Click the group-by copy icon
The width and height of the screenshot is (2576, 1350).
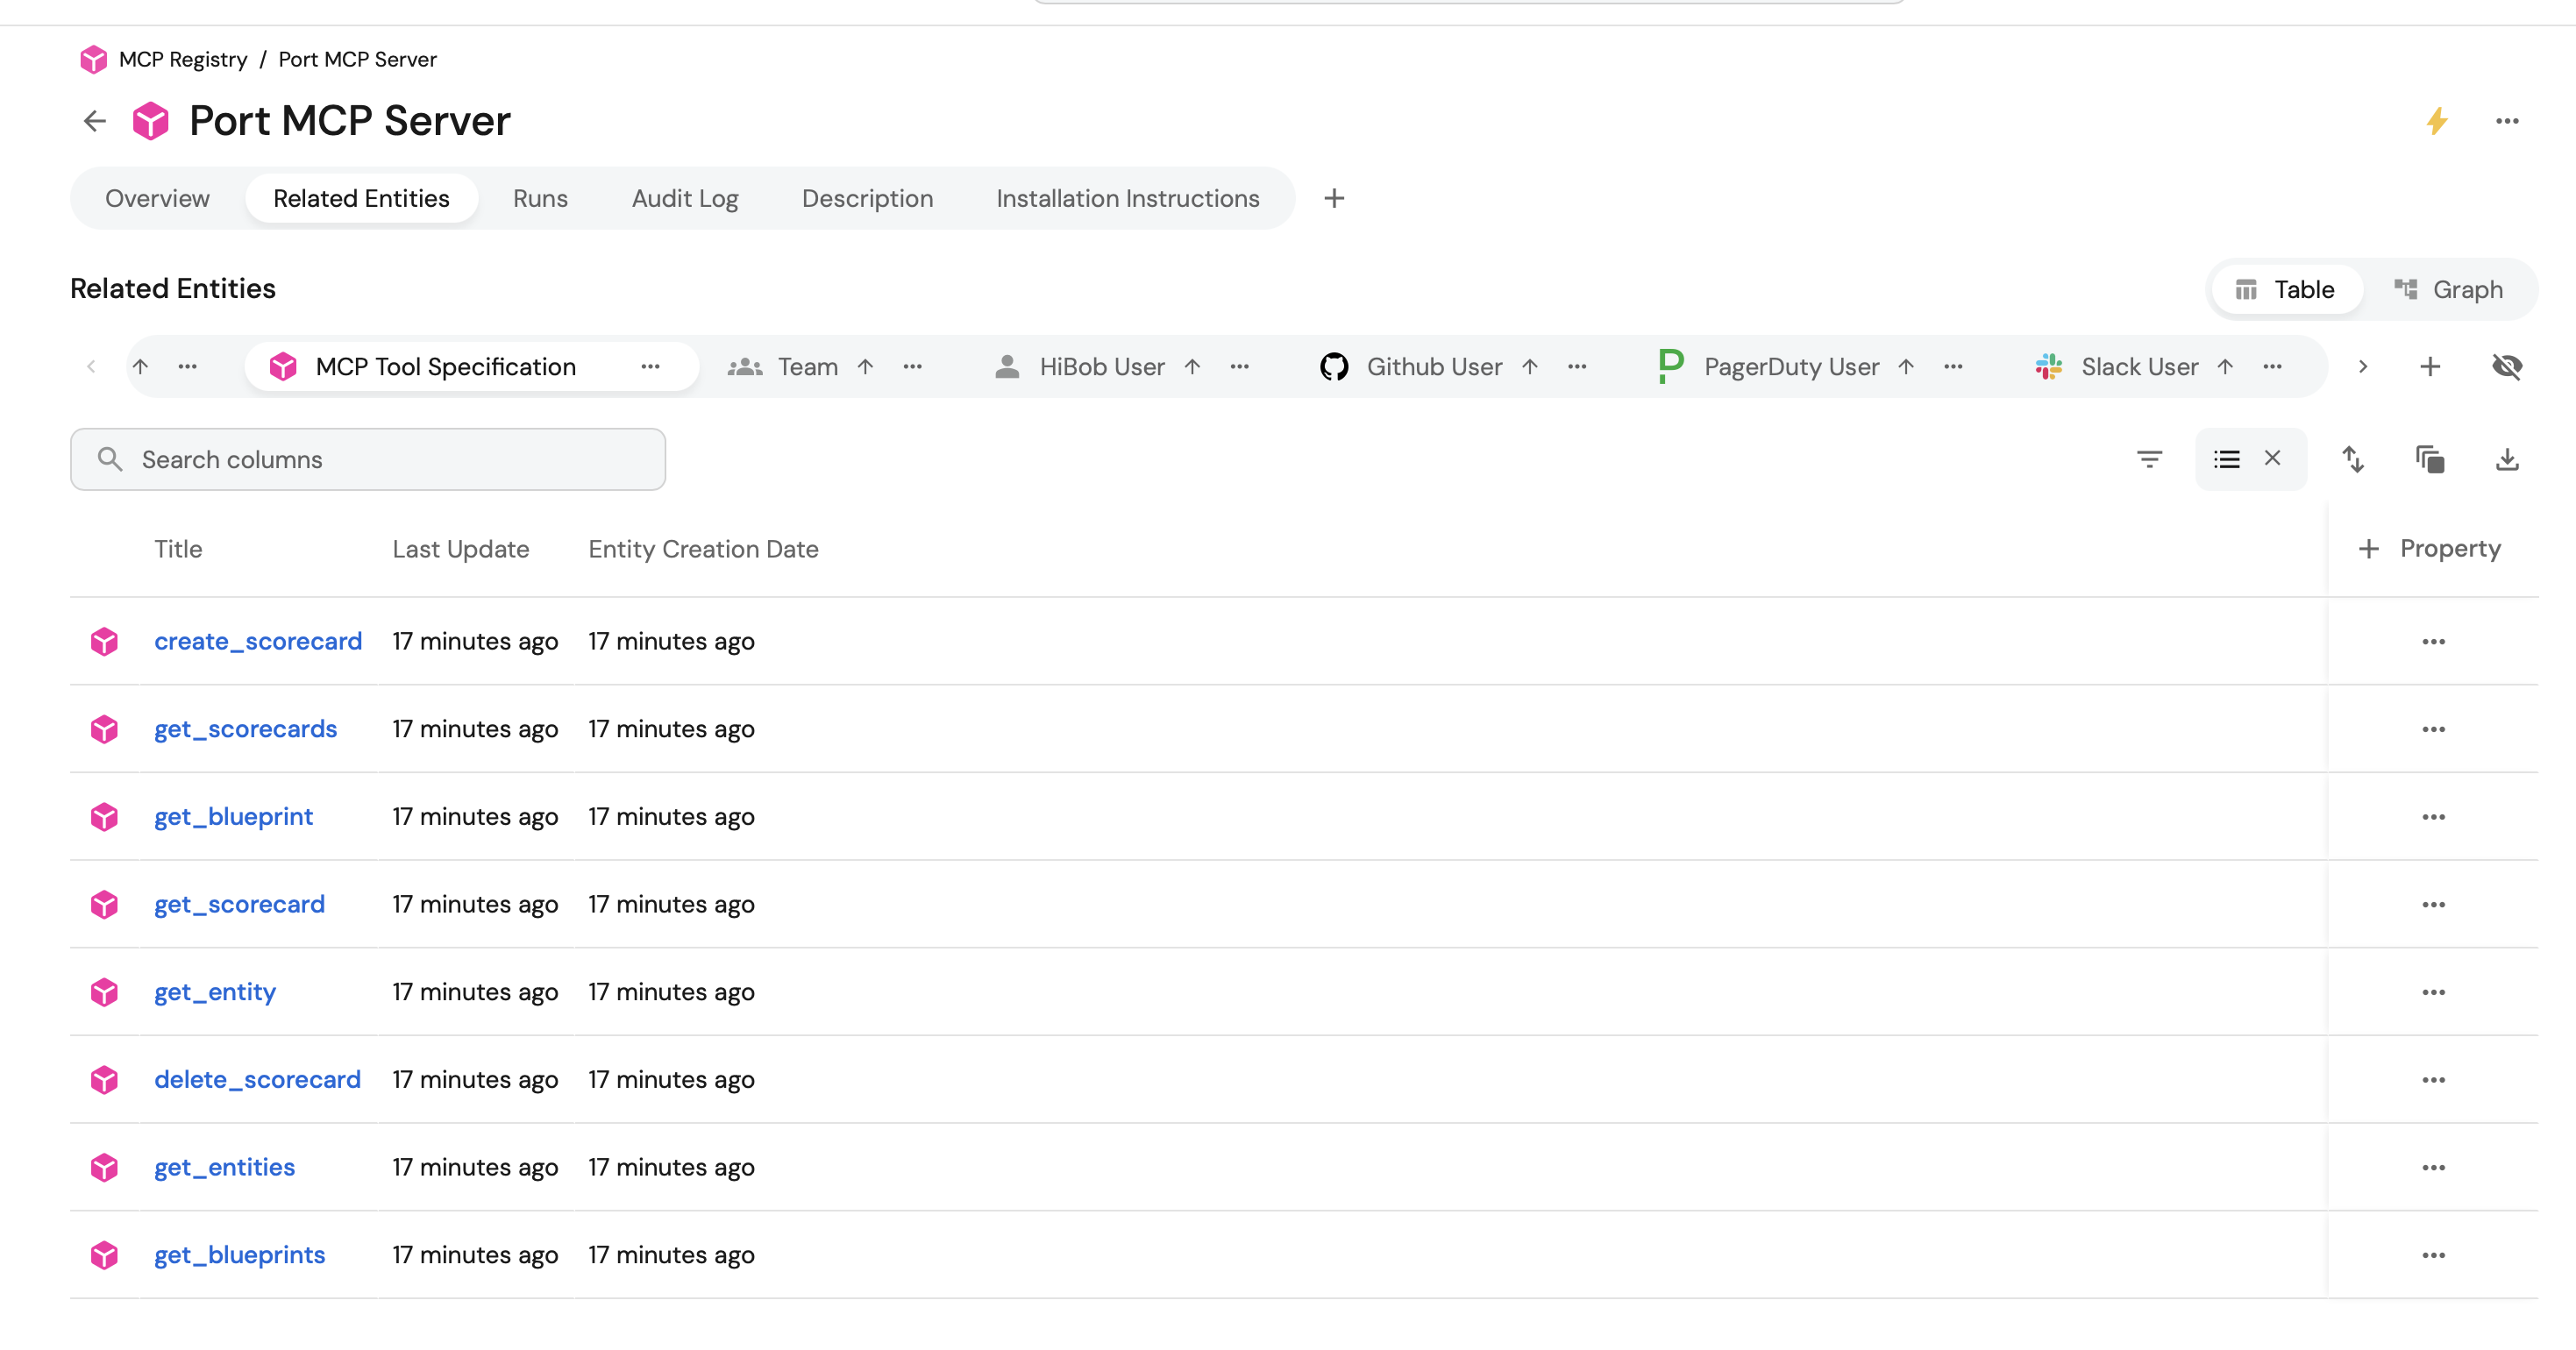pyautogui.click(x=2430, y=459)
